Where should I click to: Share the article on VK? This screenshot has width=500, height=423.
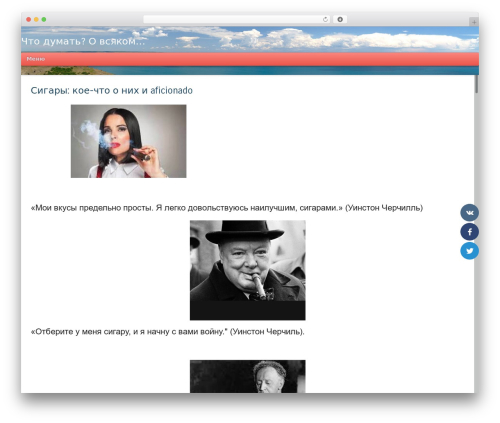[x=469, y=212]
